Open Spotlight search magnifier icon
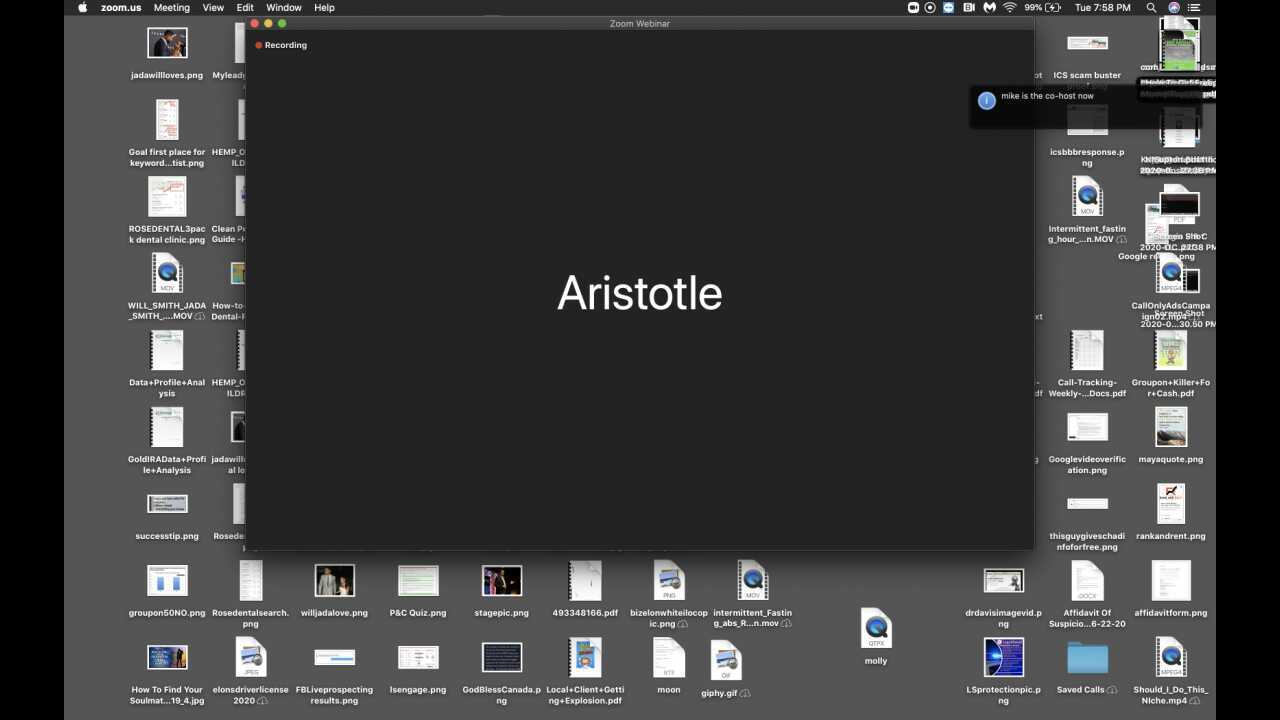This screenshot has height=720, width=1280. [1152, 7]
